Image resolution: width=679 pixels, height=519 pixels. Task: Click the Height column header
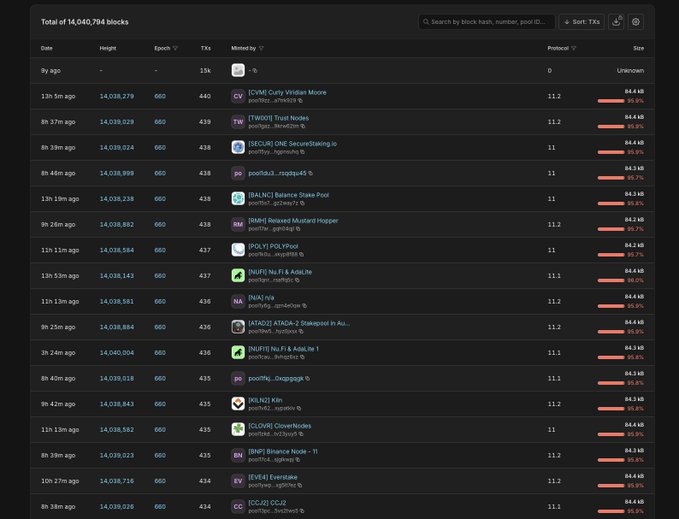click(x=108, y=48)
